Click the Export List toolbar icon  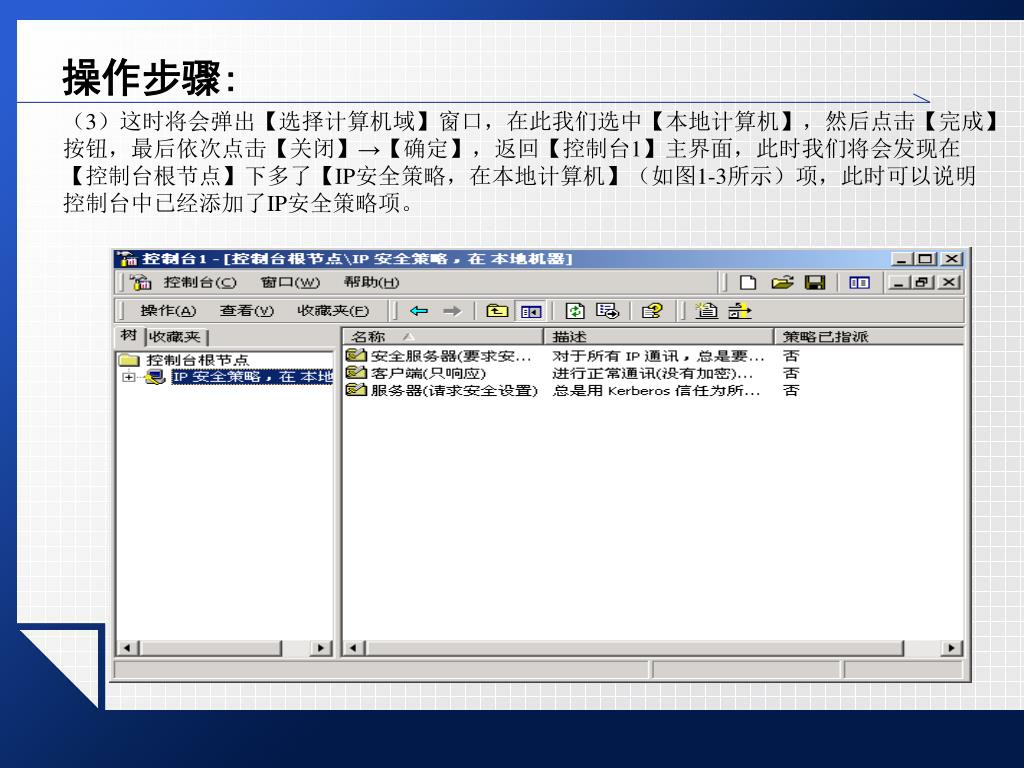[607, 311]
